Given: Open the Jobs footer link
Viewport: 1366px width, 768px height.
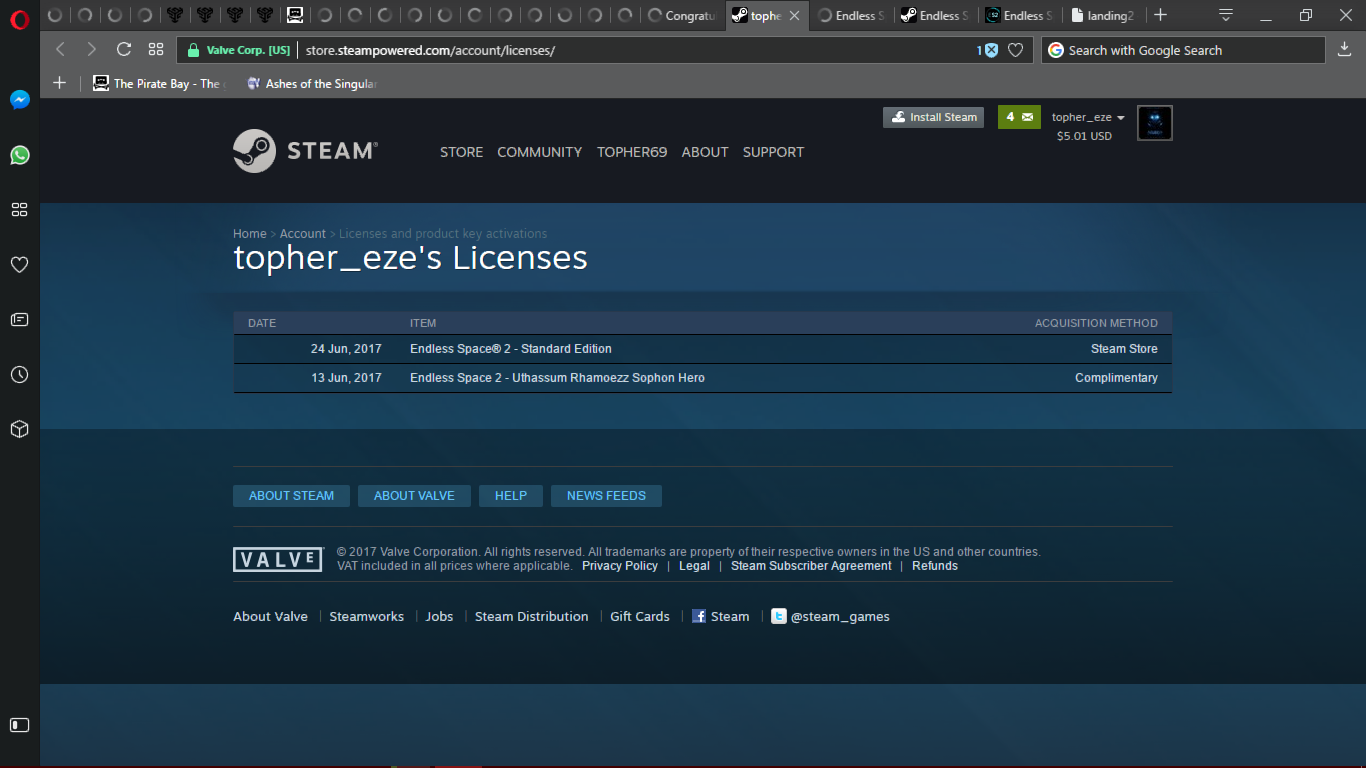Looking at the screenshot, I should [x=439, y=617].
